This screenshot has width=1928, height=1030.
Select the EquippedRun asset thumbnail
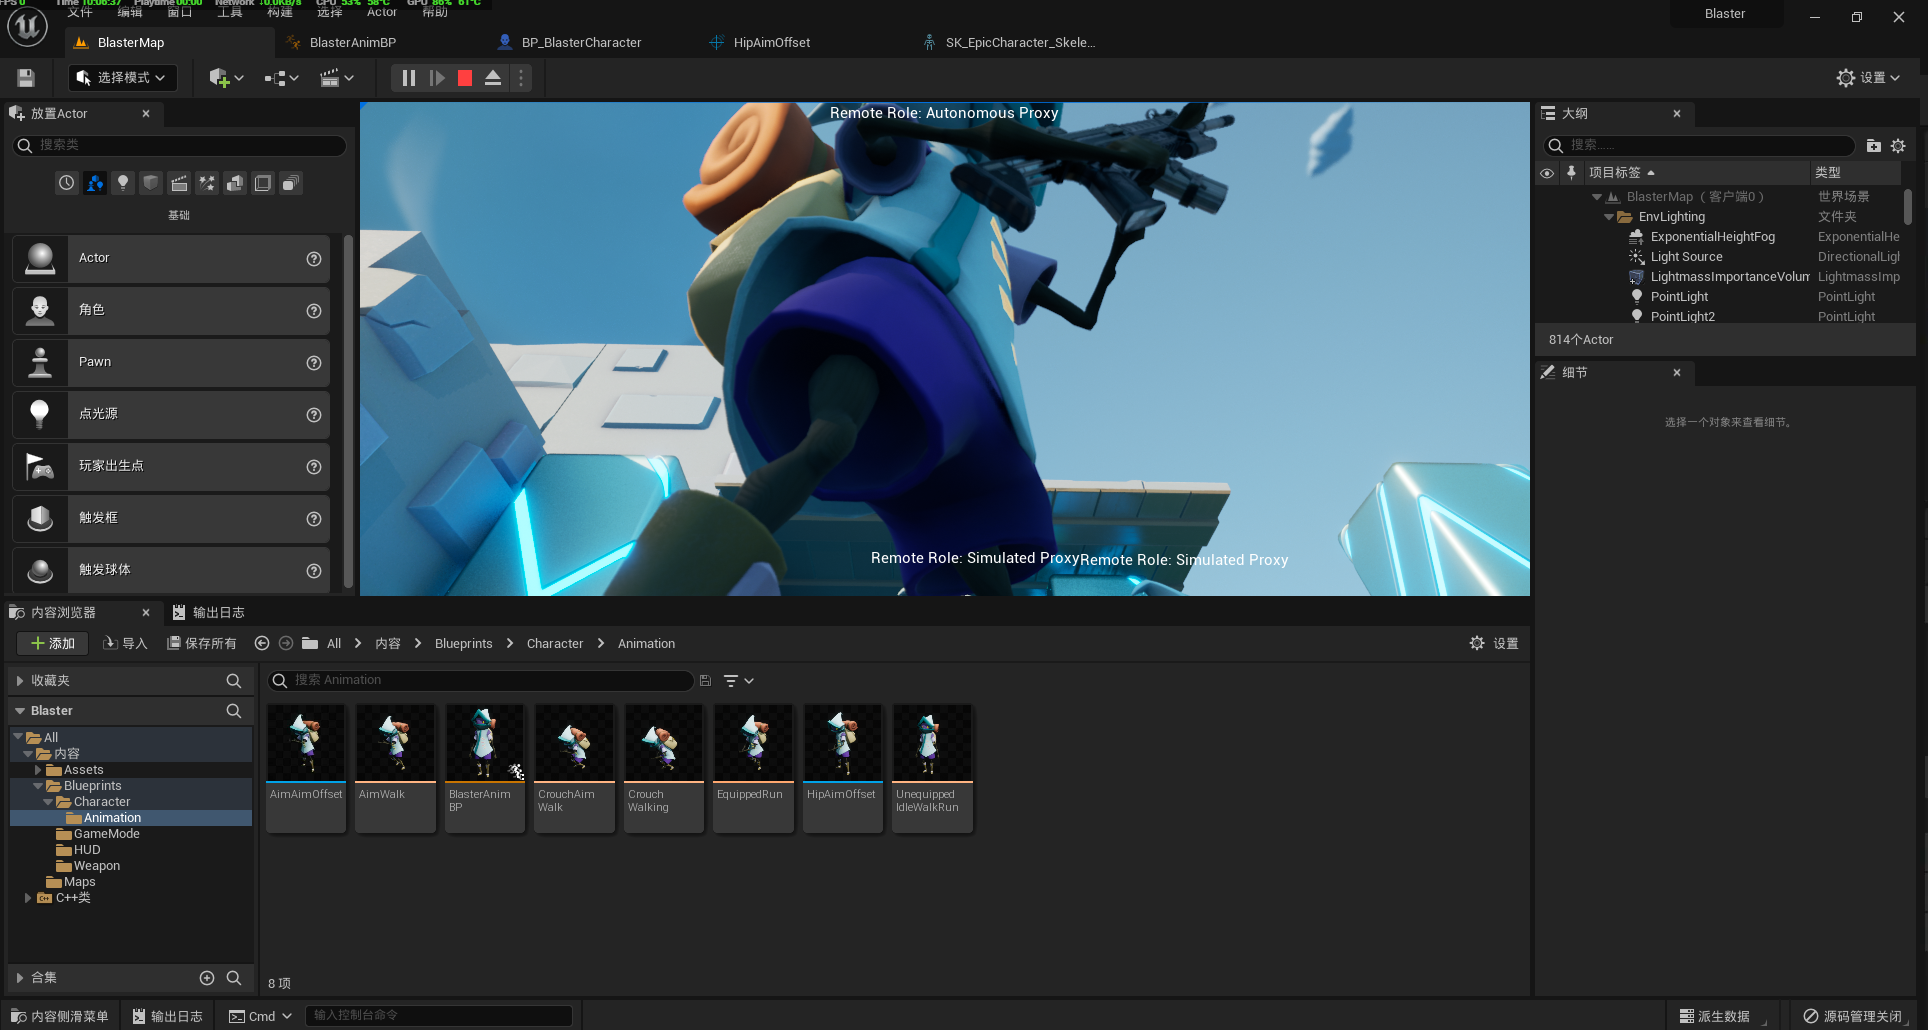click(754, 768)
